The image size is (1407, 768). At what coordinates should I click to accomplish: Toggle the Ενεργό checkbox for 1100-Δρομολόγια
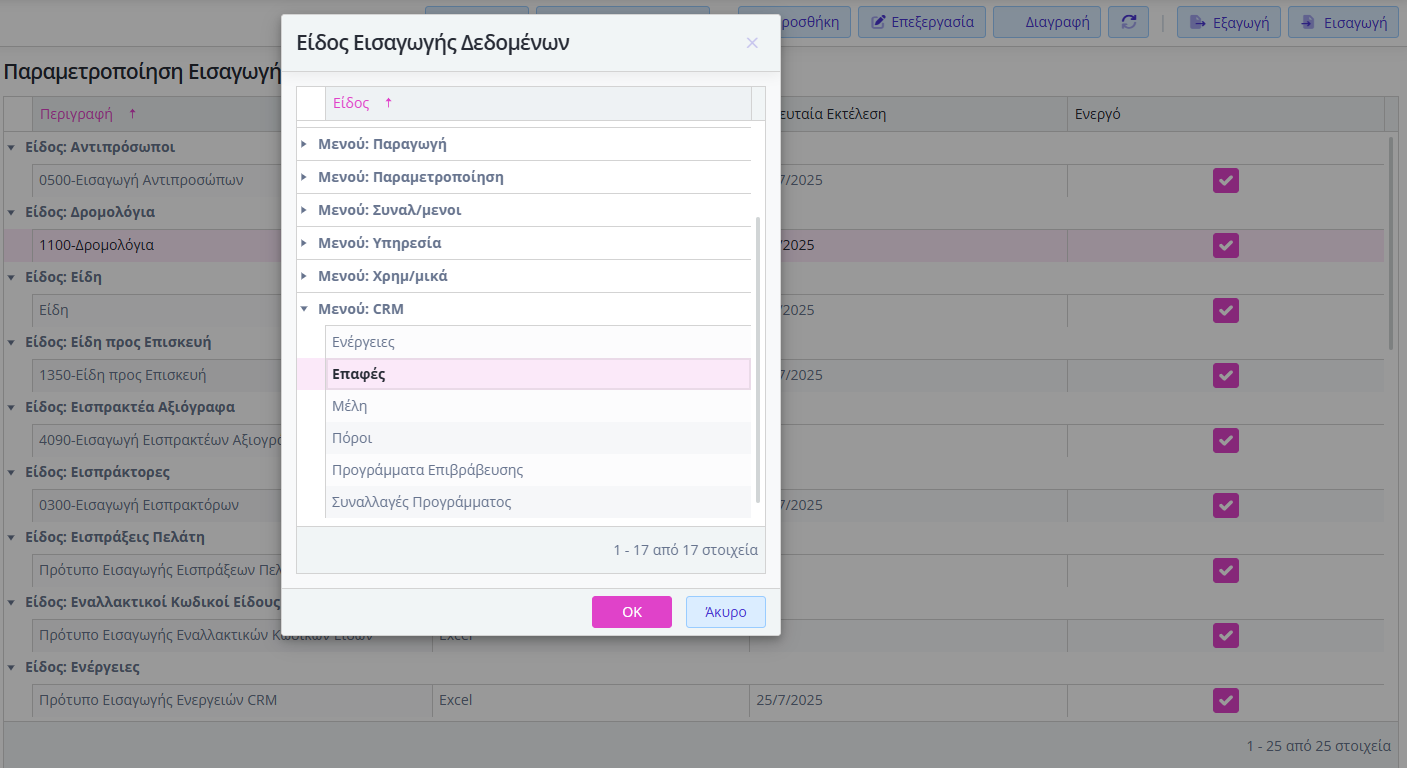1225,245
